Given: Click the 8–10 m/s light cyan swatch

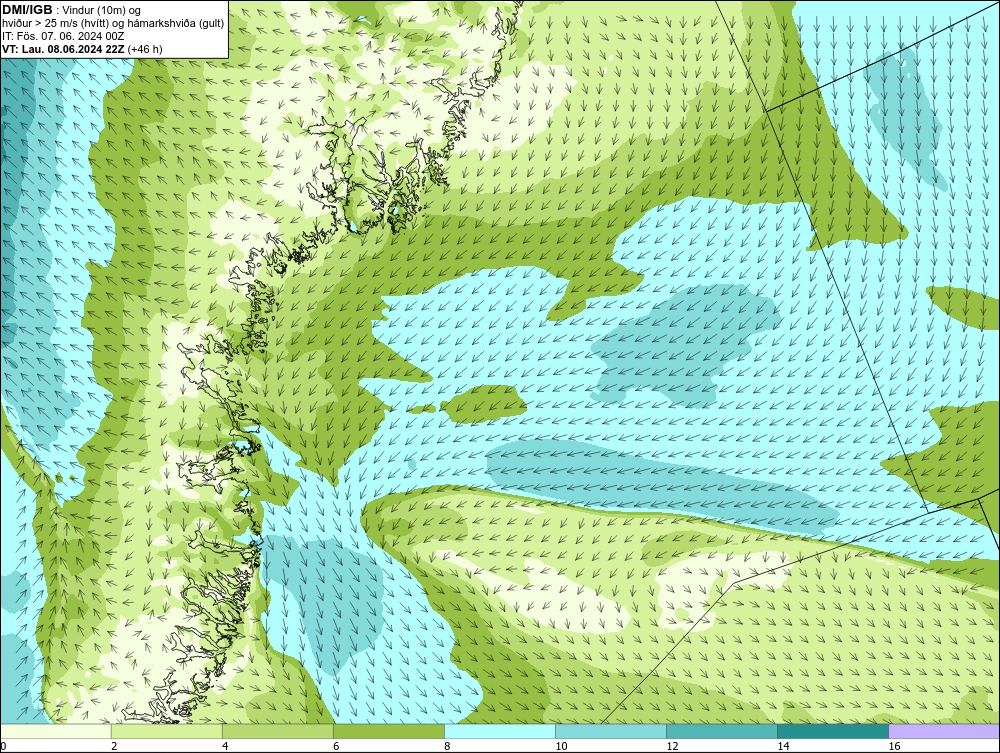Looking at the screenshot, I should tap(499, 731).
